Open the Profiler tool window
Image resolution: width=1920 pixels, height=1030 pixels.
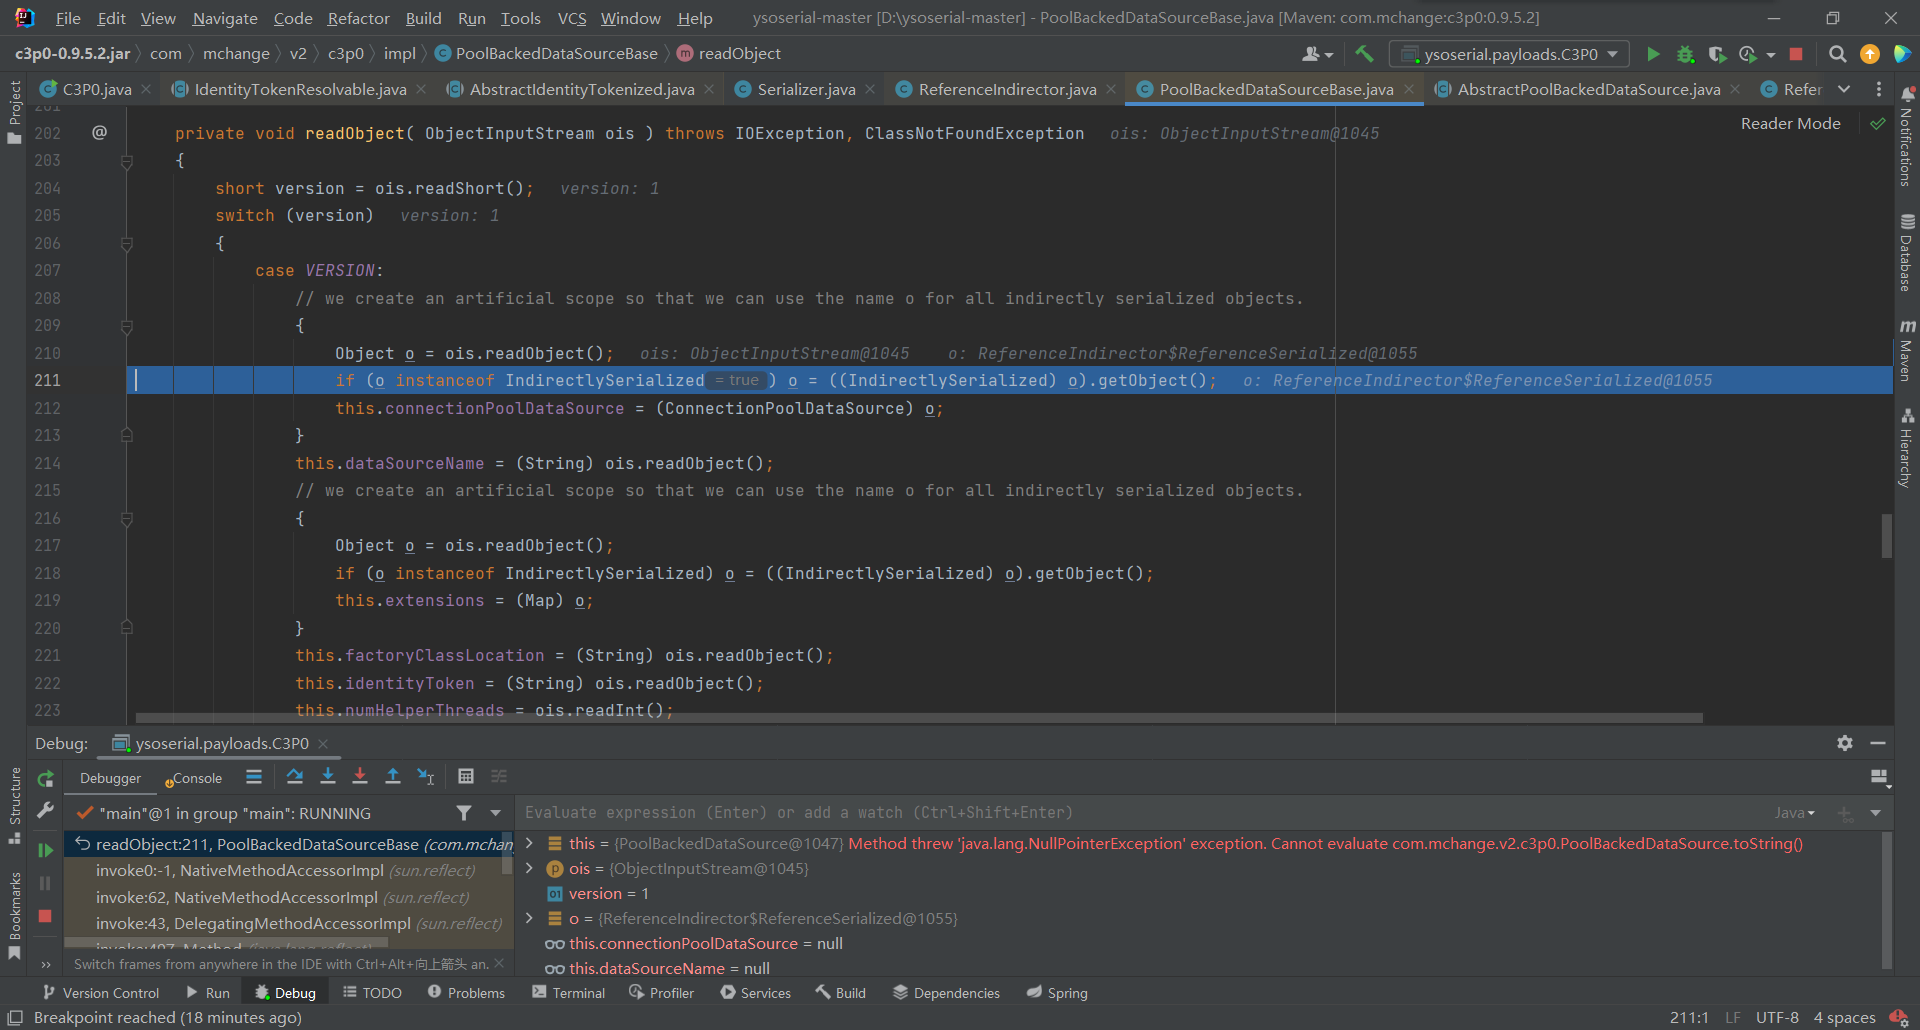point(661,993)
